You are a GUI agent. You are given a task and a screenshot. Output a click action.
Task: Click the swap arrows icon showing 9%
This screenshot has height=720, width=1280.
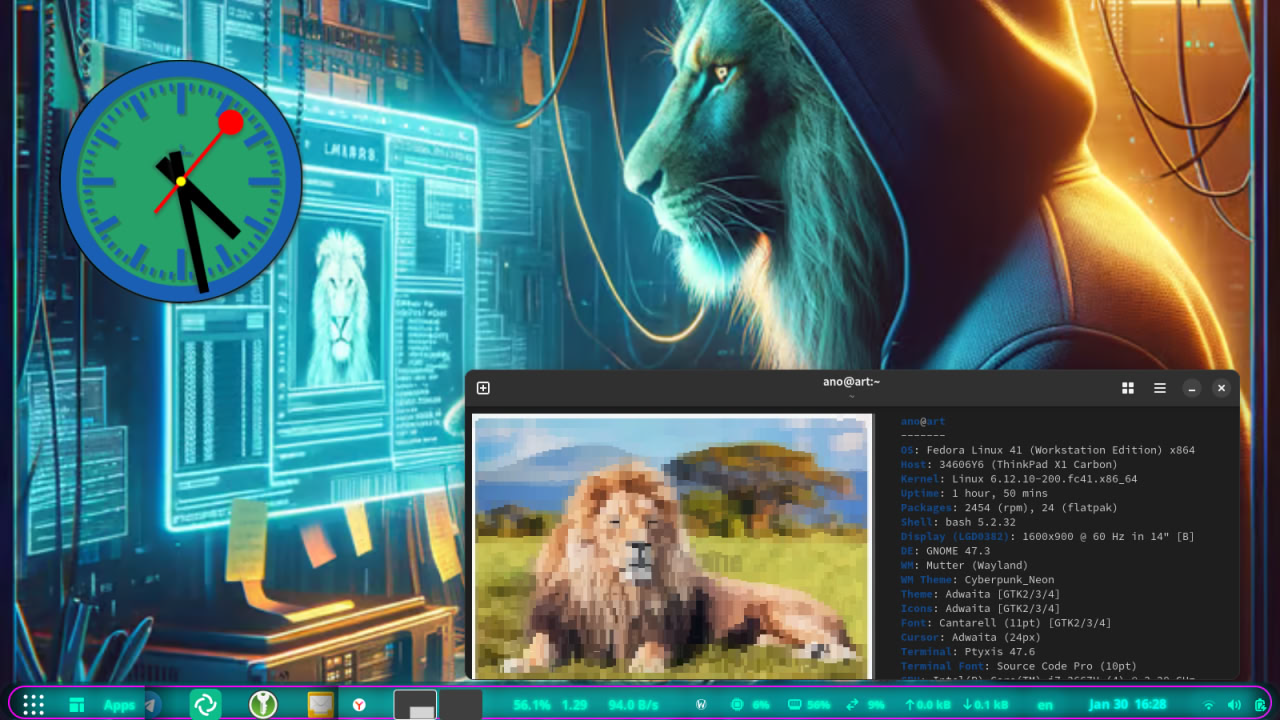pyautogui.click(x=852, y=705)
